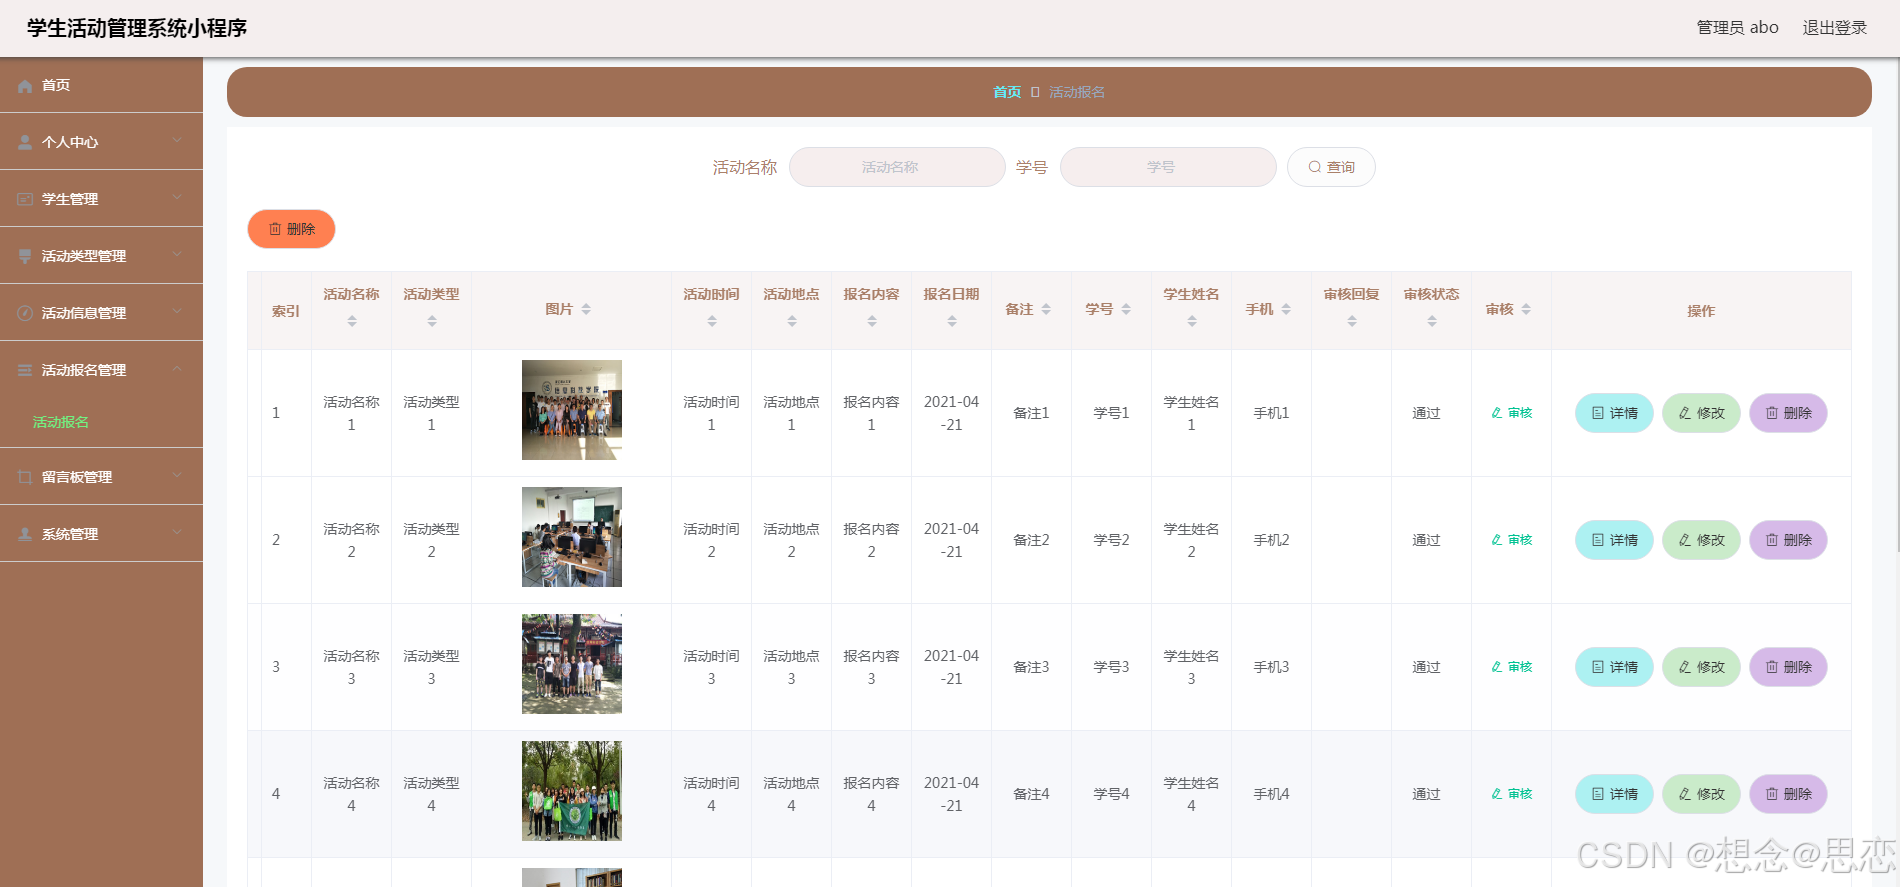Sort by 报名内容 column

click(872, 321)
